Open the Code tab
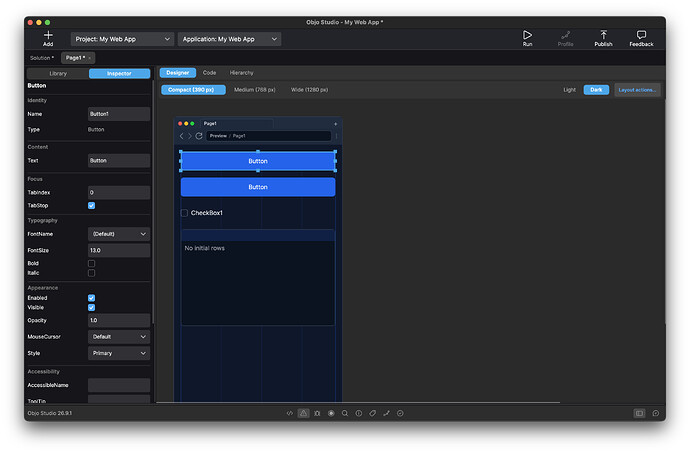 click(209, 73)
